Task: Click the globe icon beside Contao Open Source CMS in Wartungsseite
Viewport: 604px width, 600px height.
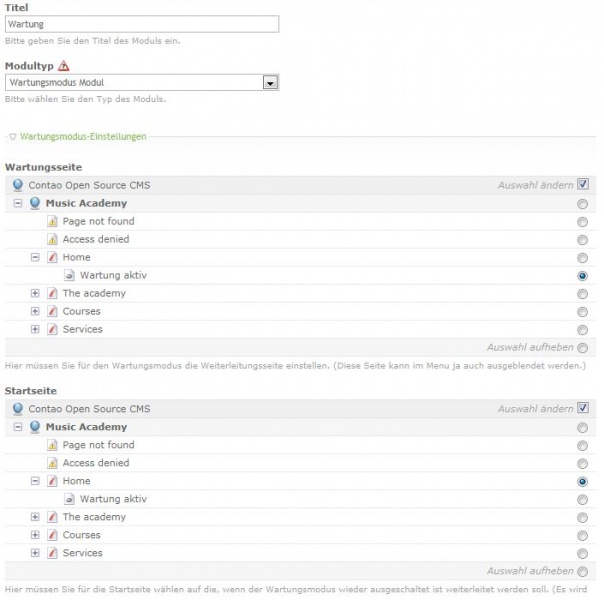Action: click(18, 185)
